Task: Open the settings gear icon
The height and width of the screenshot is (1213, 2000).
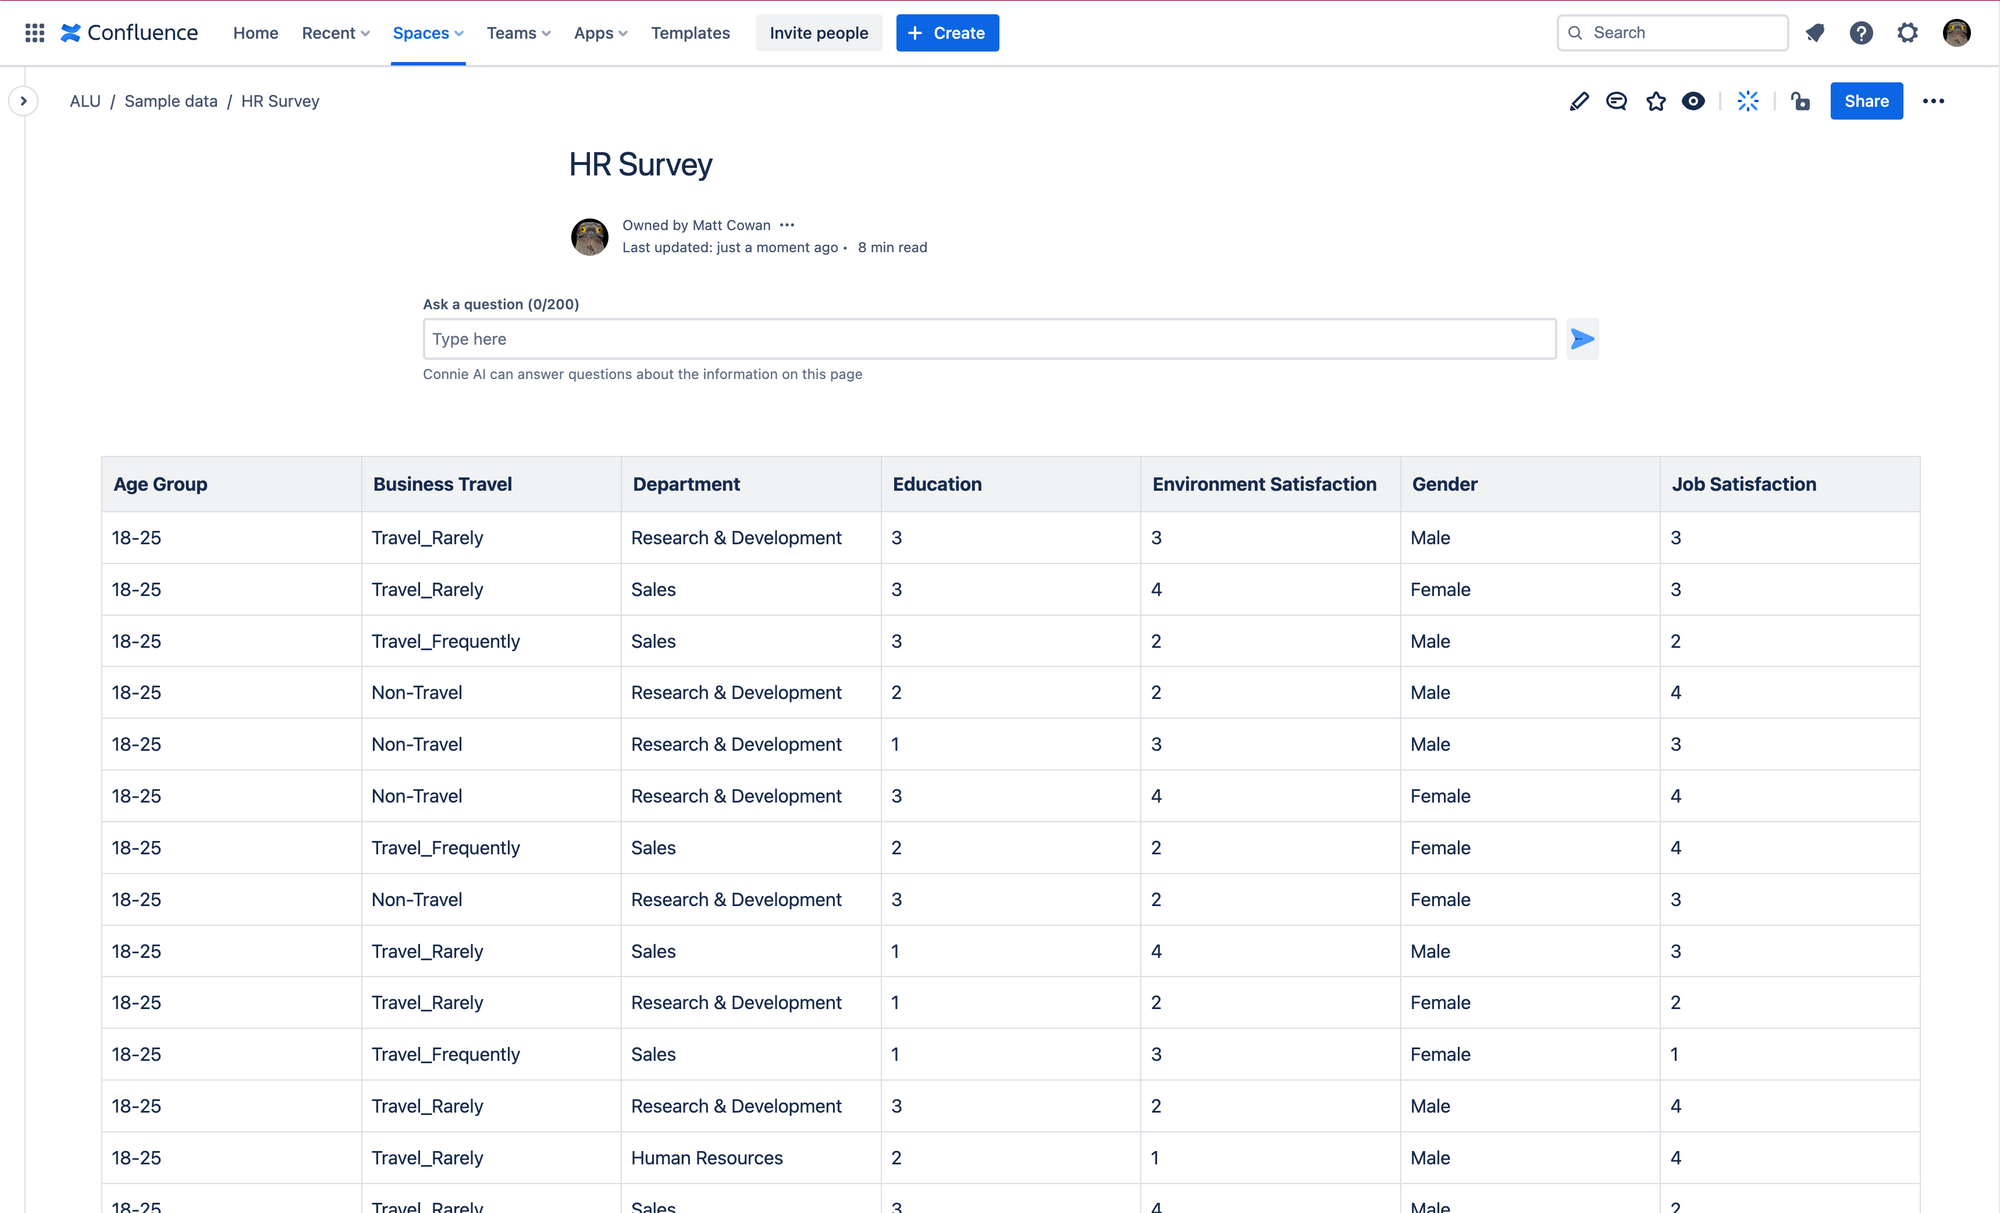Action: 1908,33
